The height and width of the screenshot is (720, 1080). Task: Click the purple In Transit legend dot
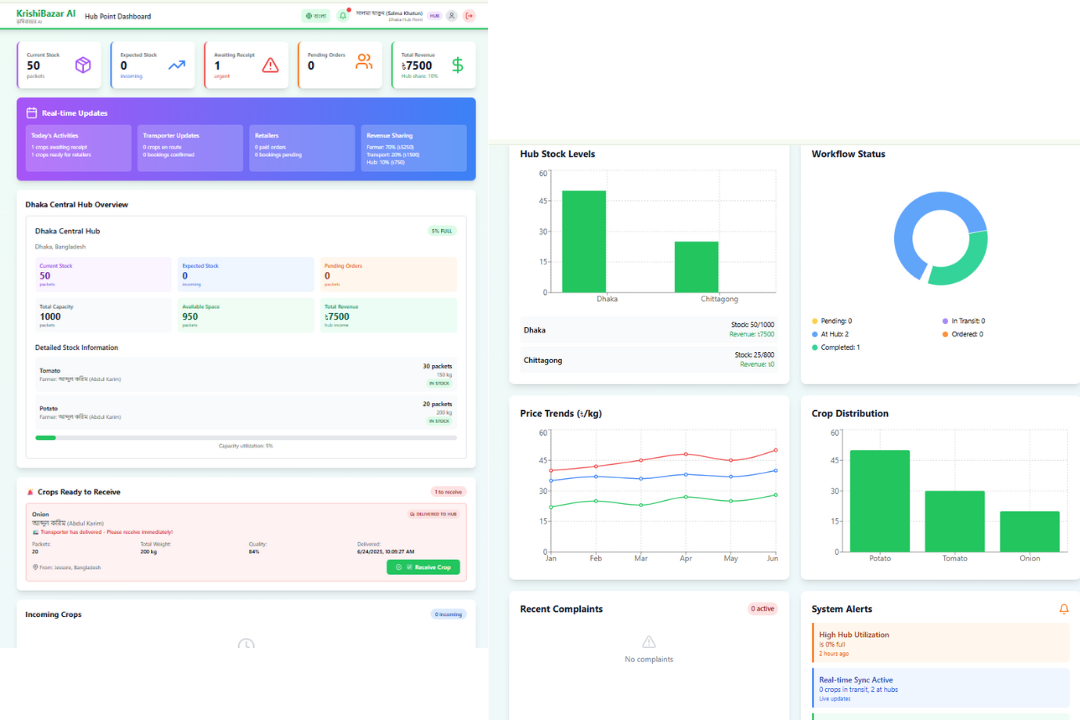tap(945, 321)
